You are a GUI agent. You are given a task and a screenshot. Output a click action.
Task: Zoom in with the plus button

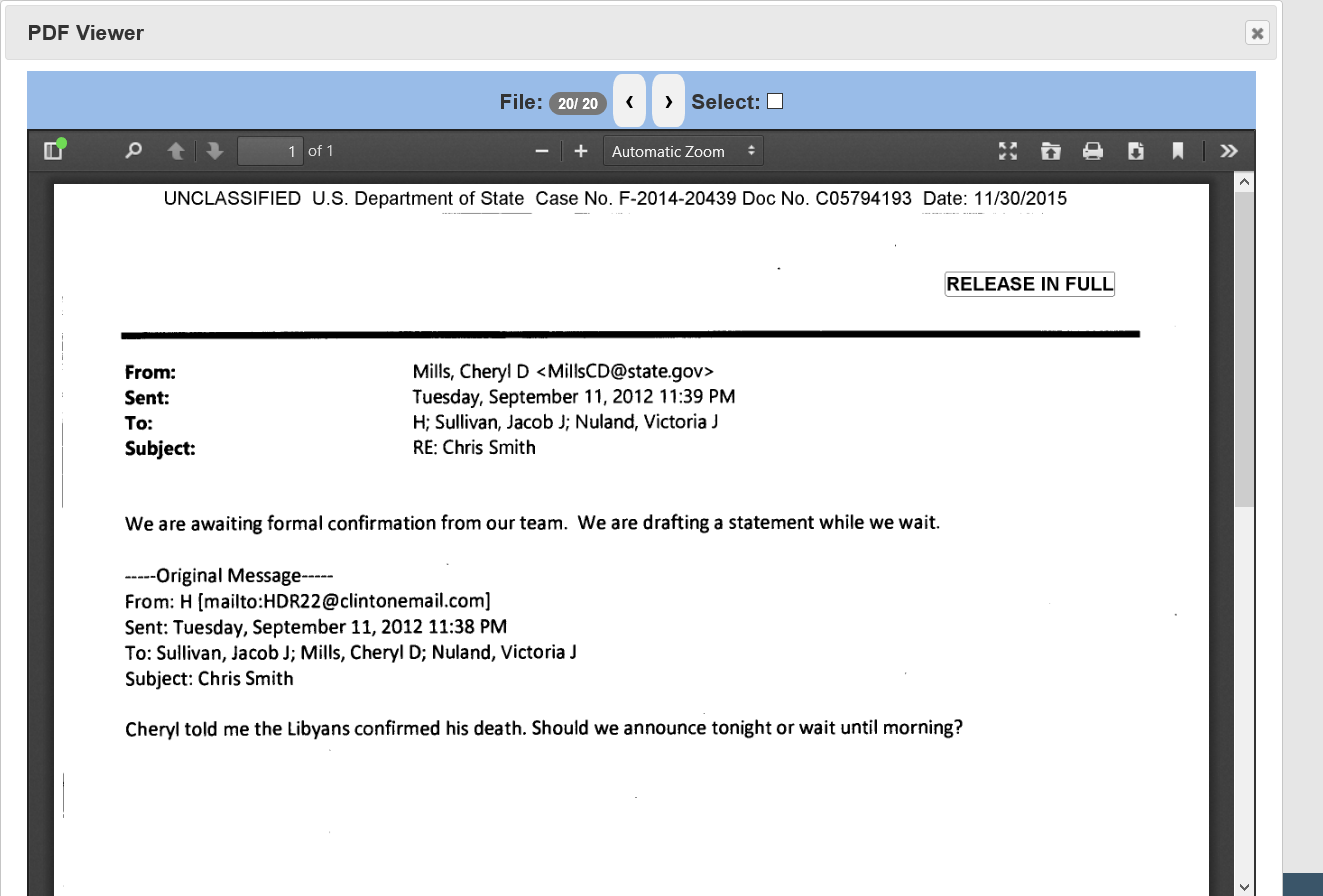point(581,151)
